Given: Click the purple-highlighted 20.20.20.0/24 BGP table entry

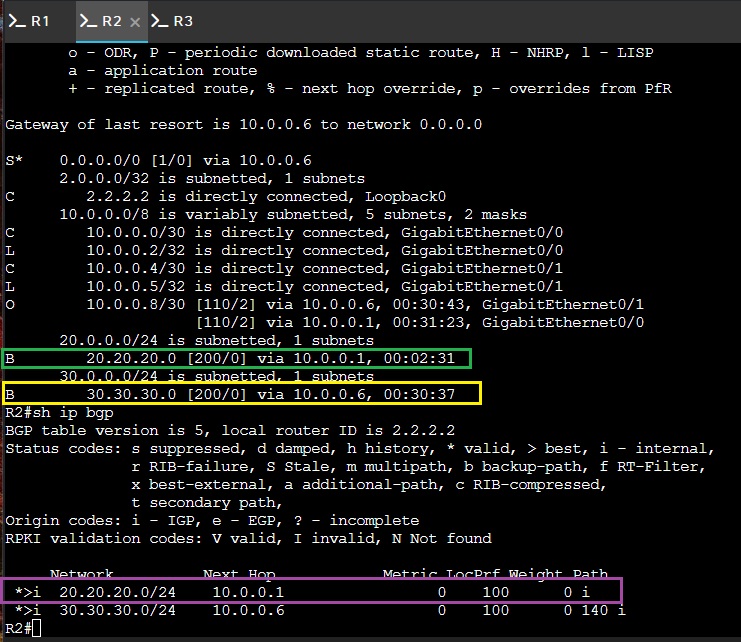Looking at the screenshot, I should point(312,591).
